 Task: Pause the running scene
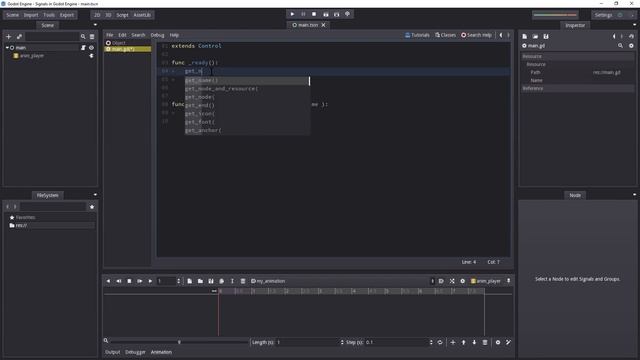click(x=303, y=14)
